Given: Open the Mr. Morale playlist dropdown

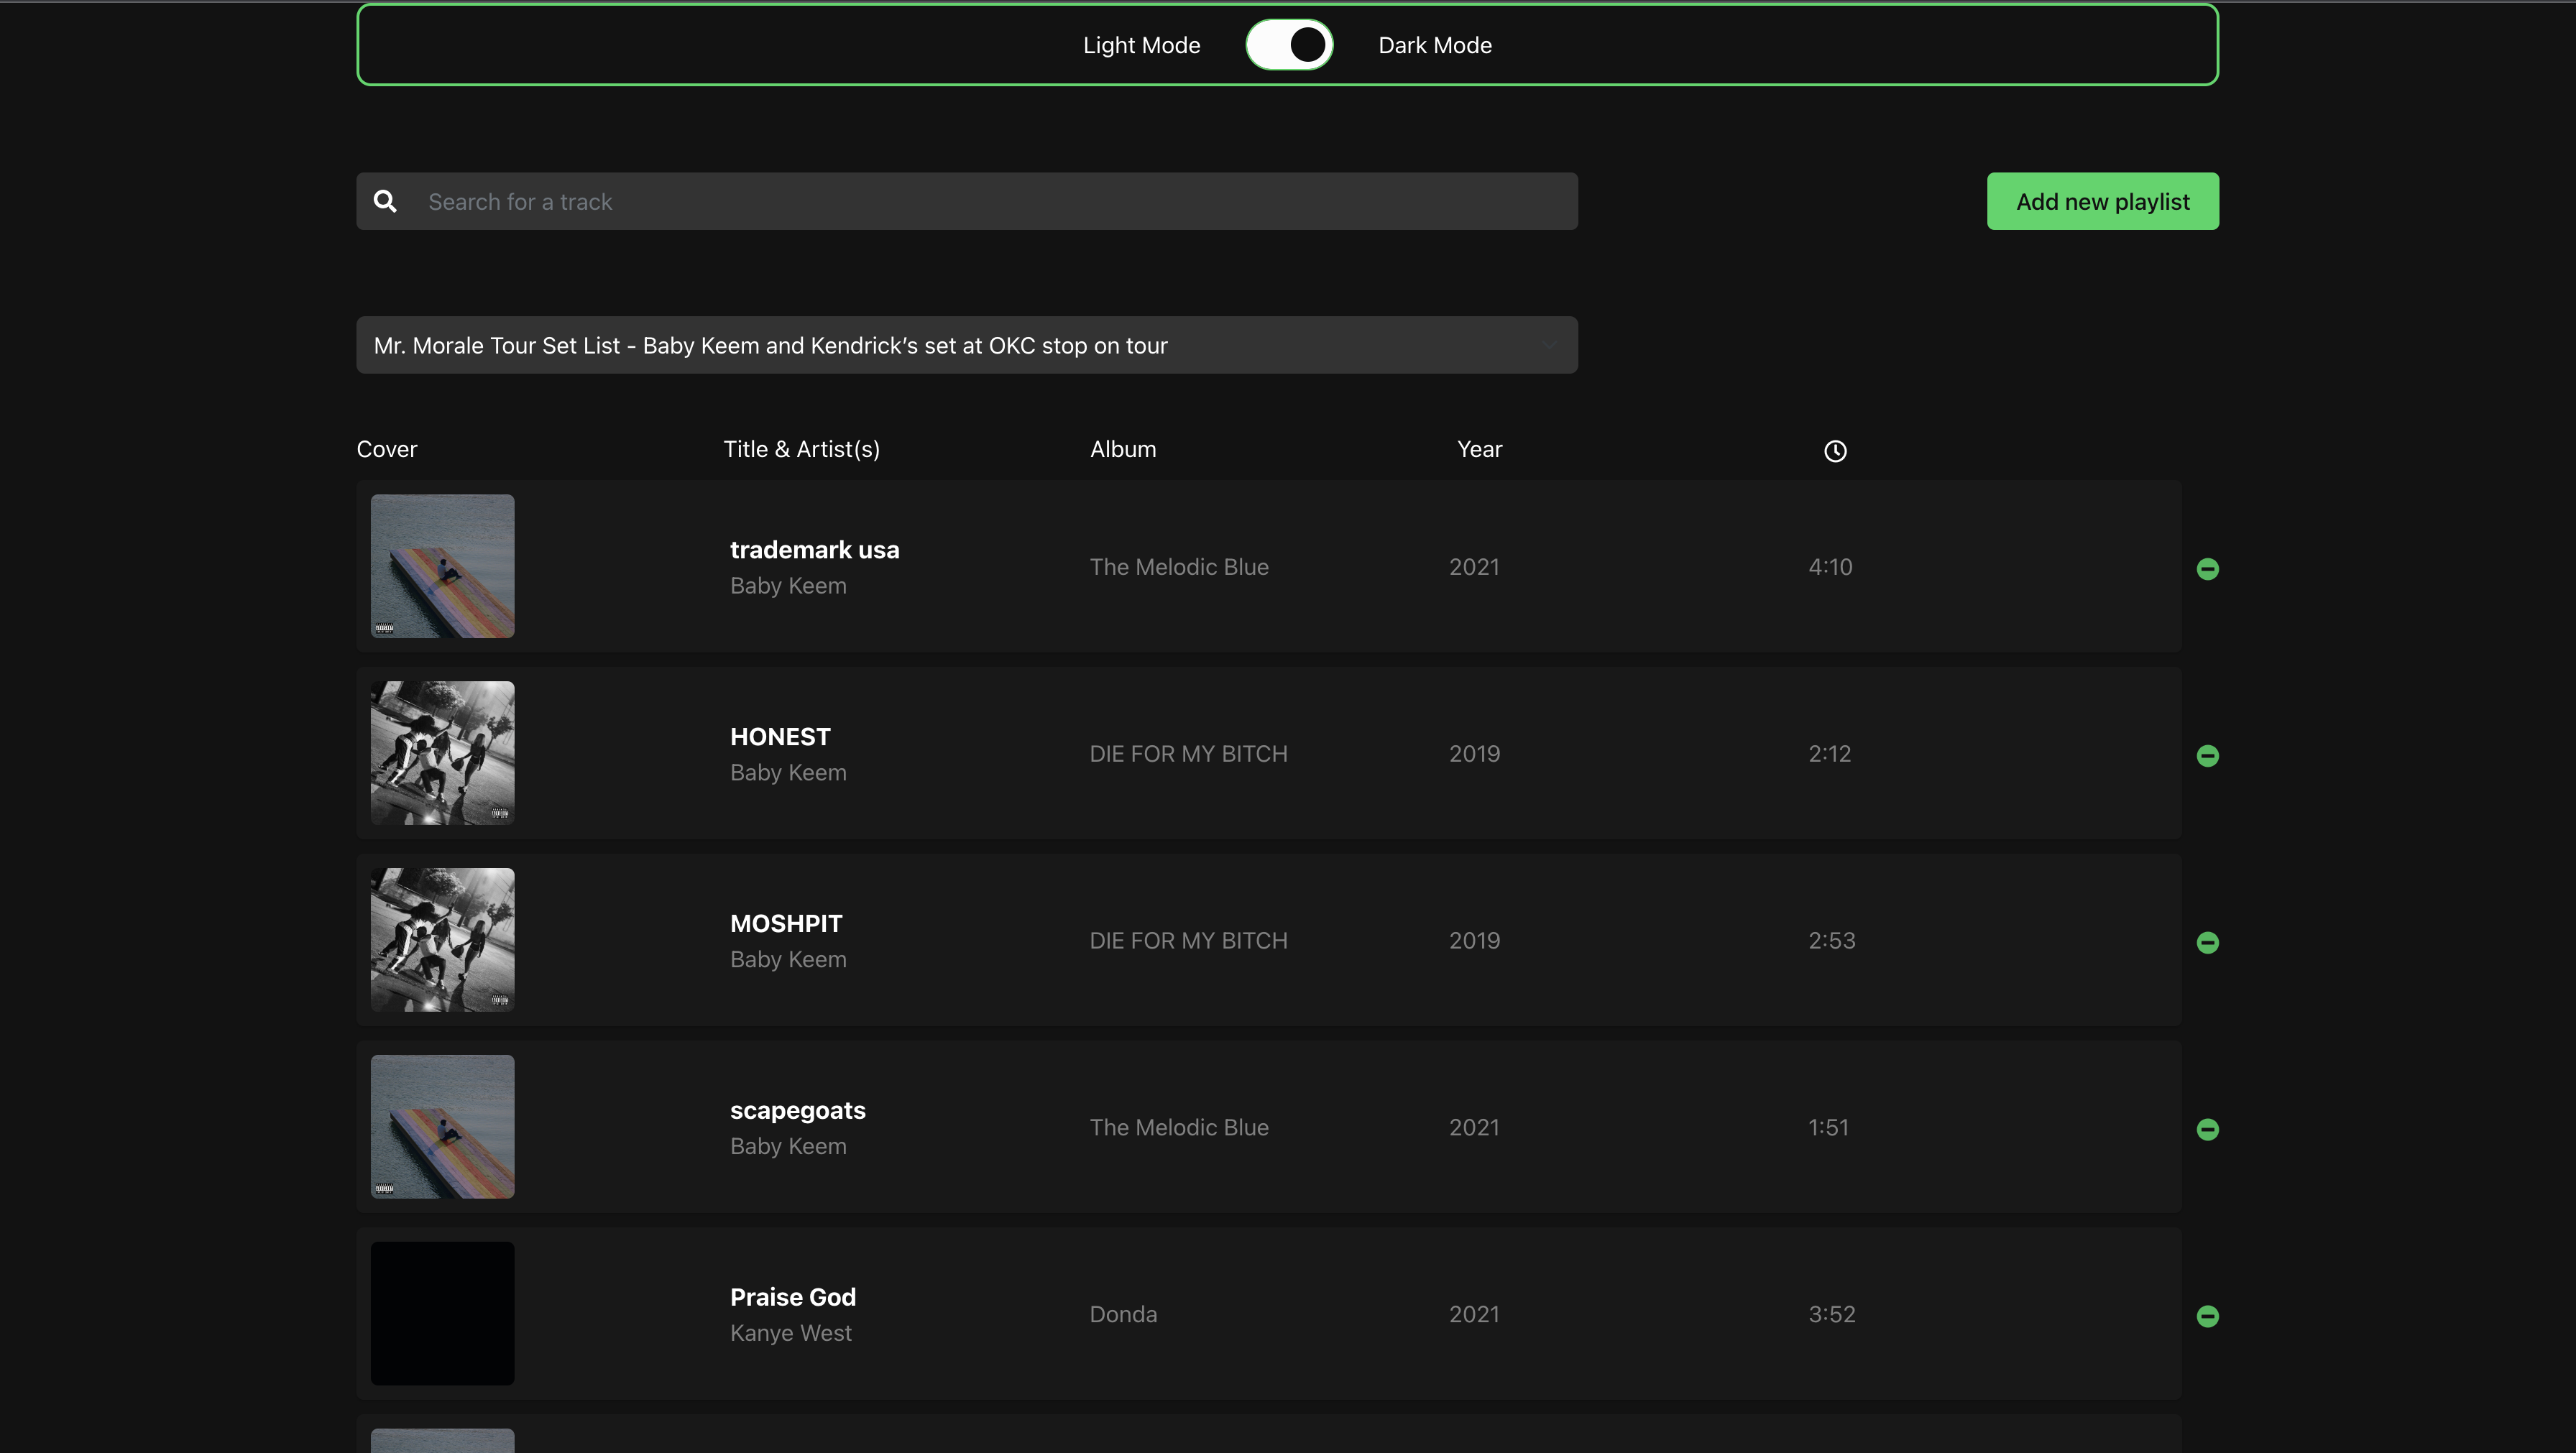Looking at the screenshot, I should 966,345.
